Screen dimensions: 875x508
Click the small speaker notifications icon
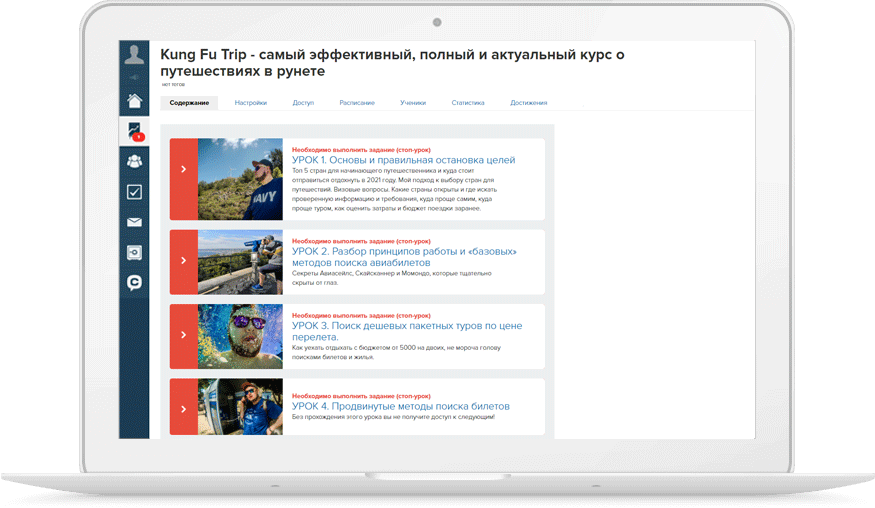coord(134,77)
